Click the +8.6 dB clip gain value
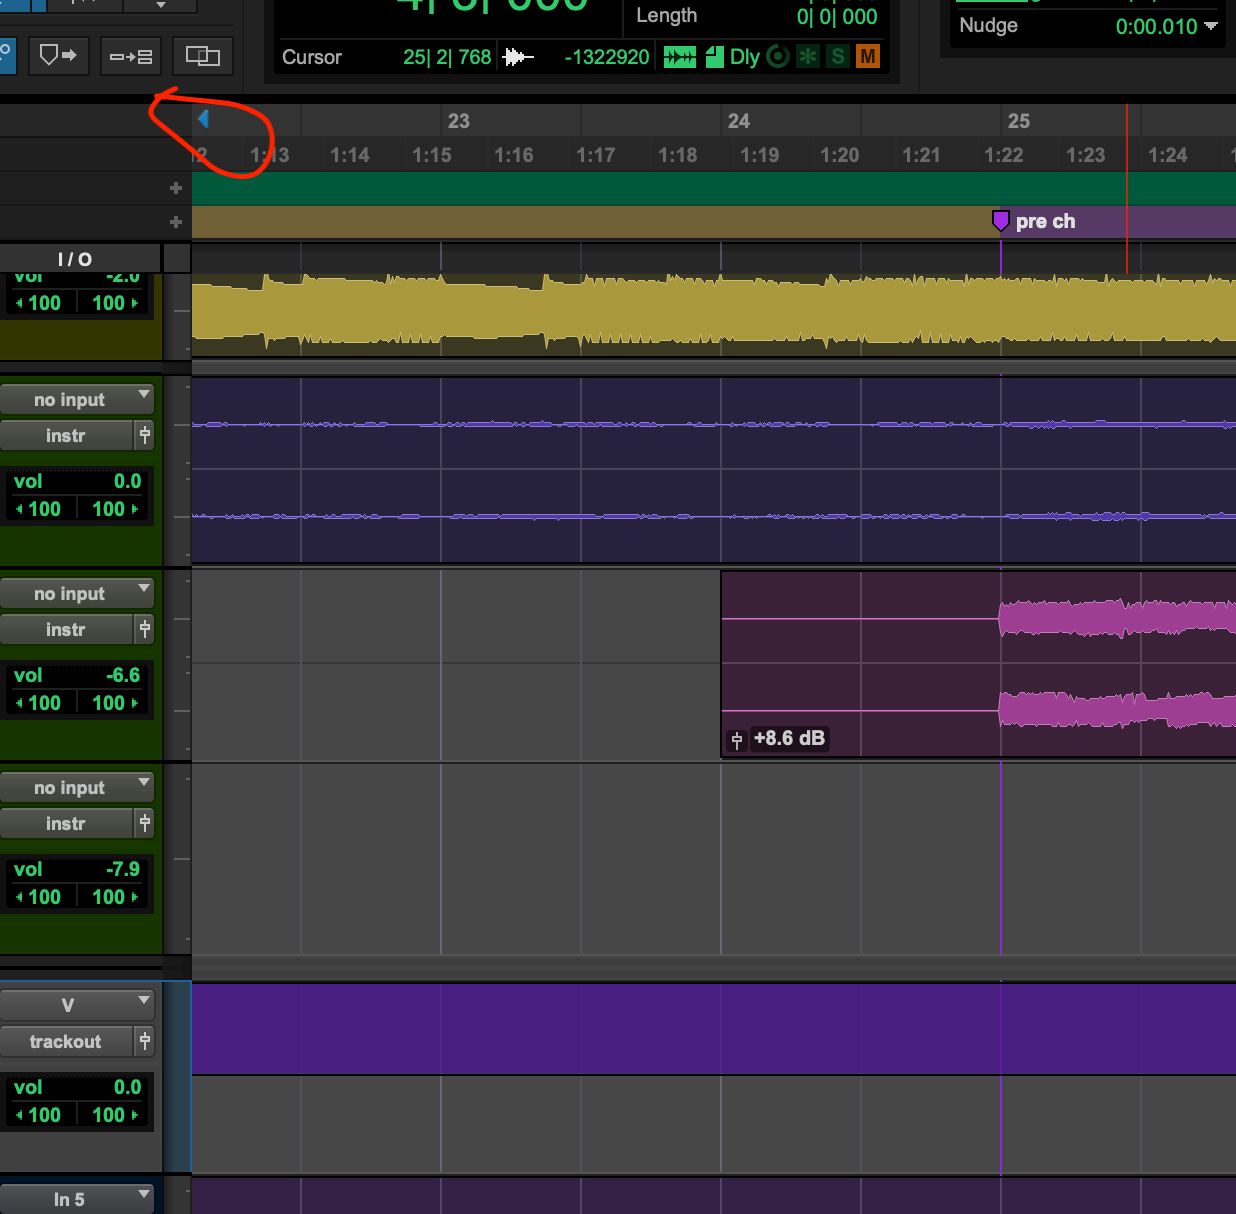The image size is (1236, 1214). pos(789,738)
